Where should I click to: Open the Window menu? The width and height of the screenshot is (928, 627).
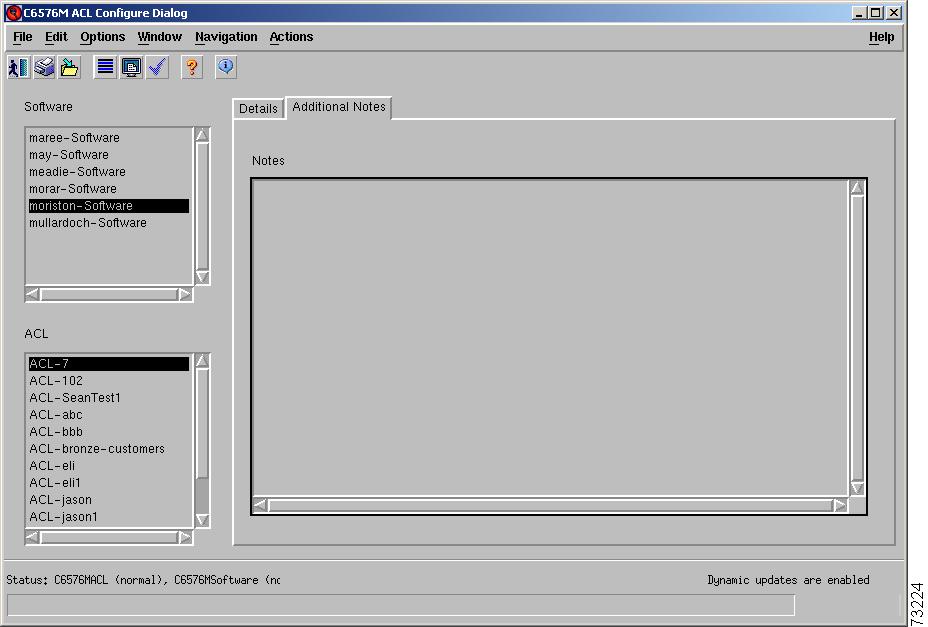[160, 37]
